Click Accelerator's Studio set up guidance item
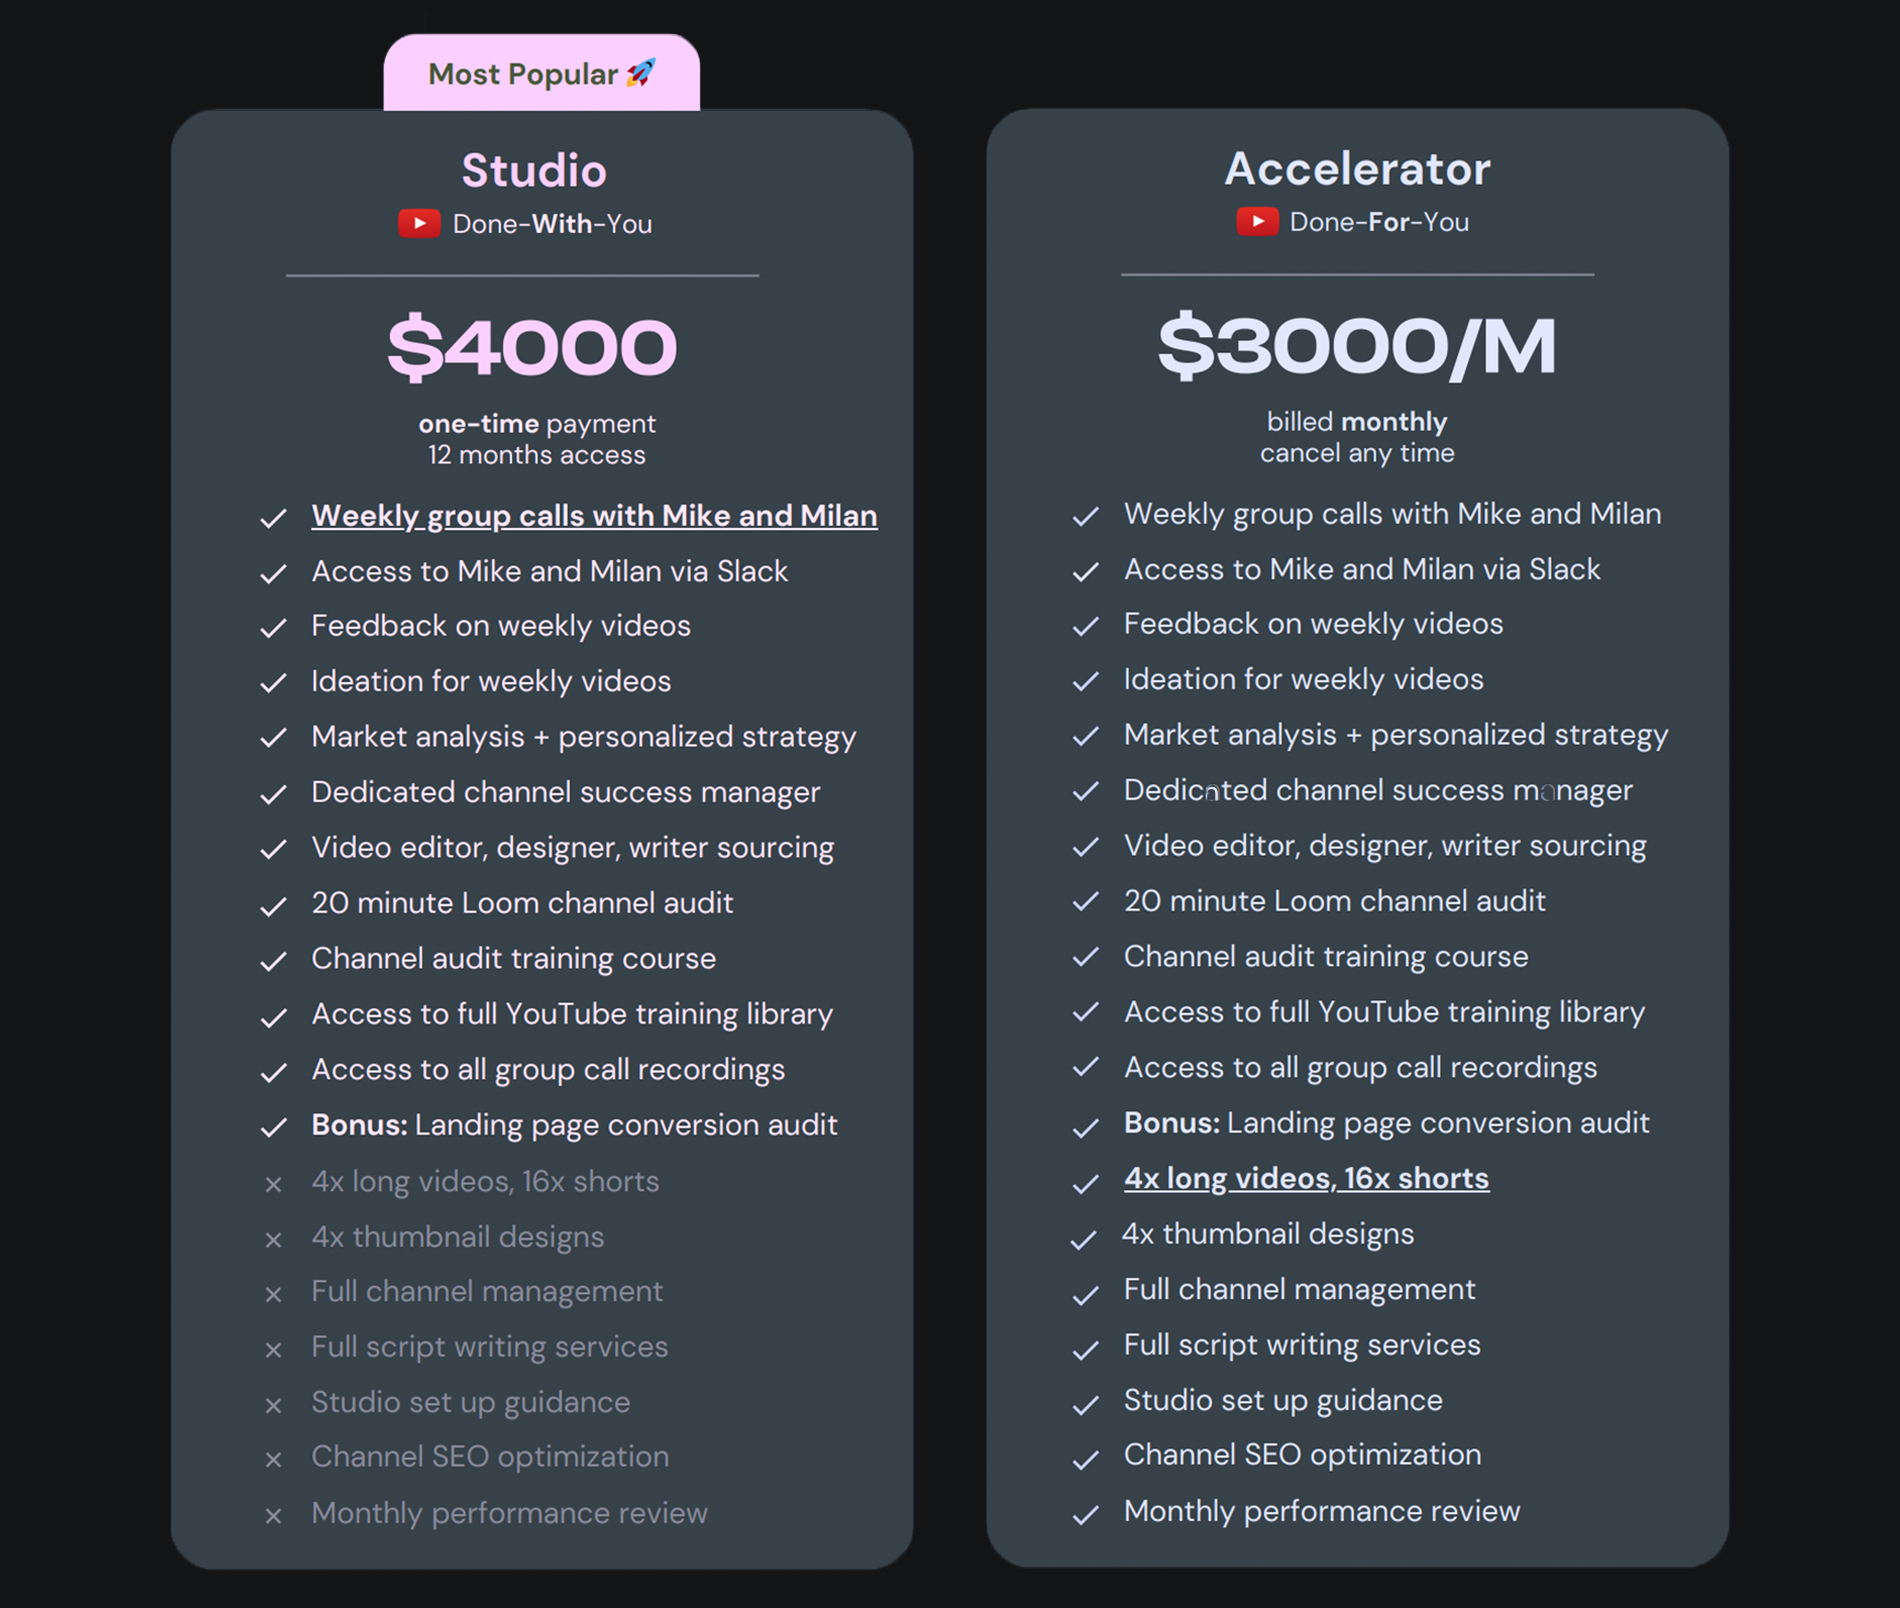This screenshot has height=1608, width=1900. pyautogui.click(x=1283, y=1400)
